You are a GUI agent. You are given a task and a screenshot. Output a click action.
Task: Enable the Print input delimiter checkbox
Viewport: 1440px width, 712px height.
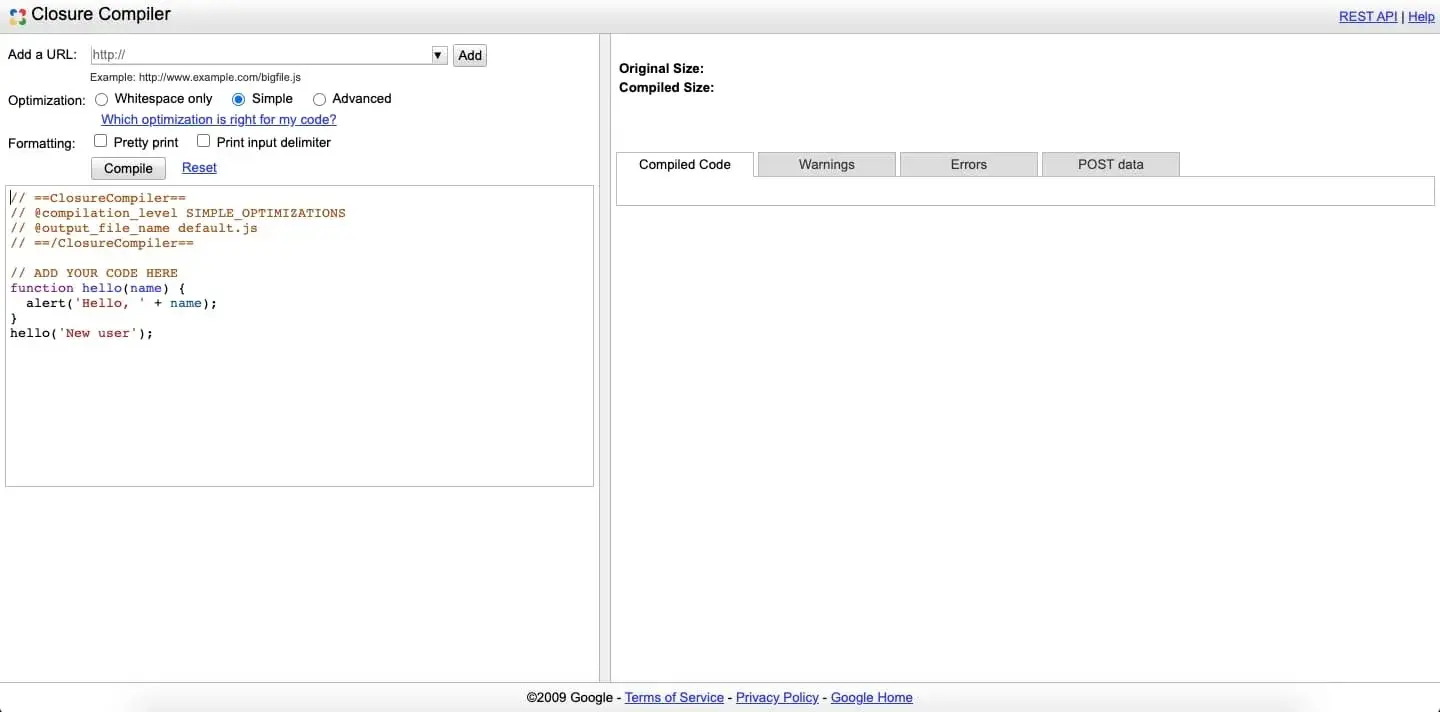point(203,141)
